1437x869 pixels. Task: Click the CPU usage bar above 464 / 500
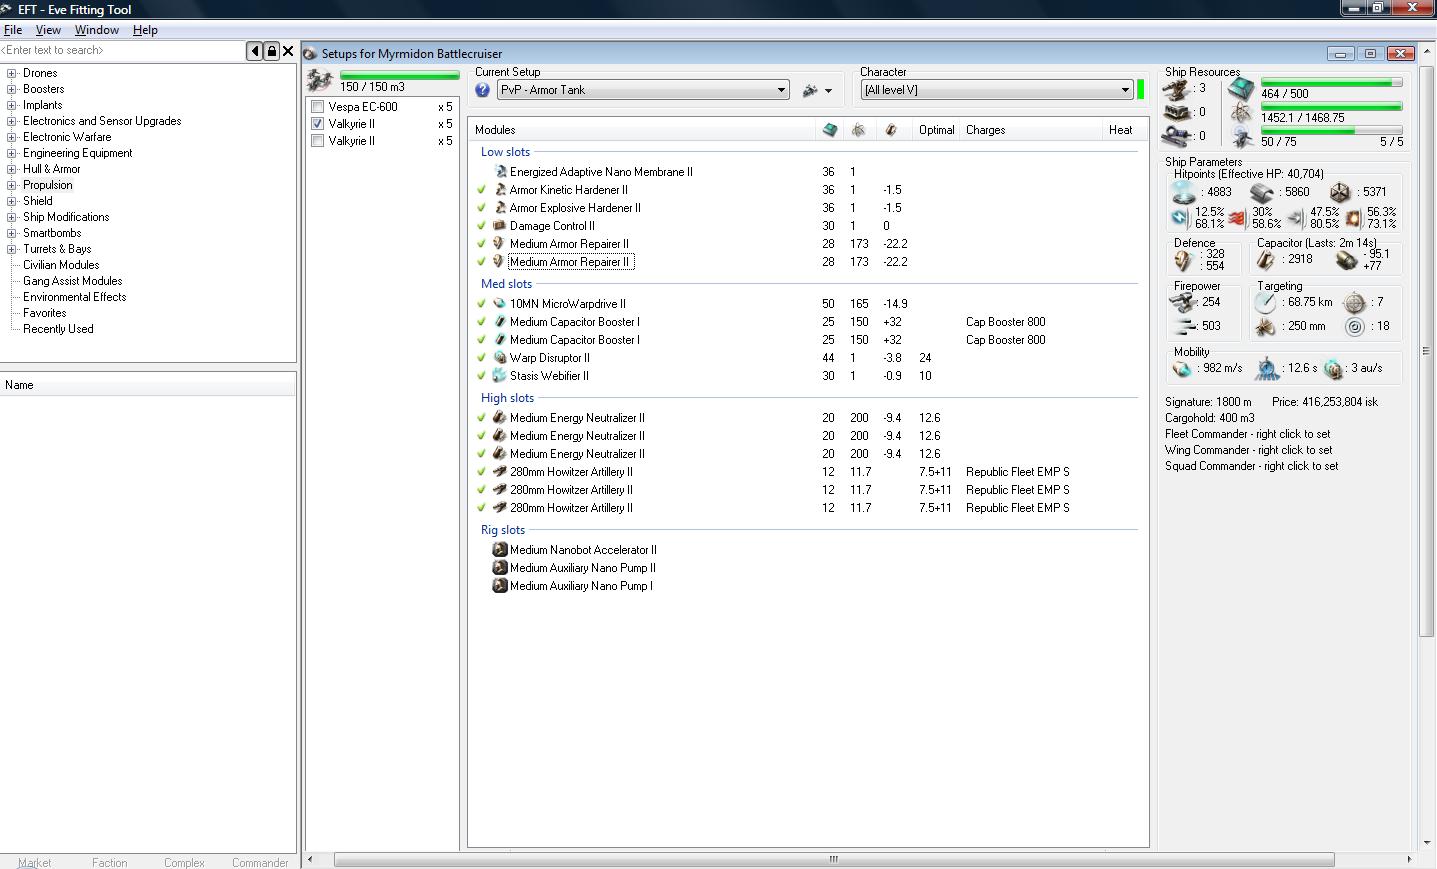[1331, 82]
